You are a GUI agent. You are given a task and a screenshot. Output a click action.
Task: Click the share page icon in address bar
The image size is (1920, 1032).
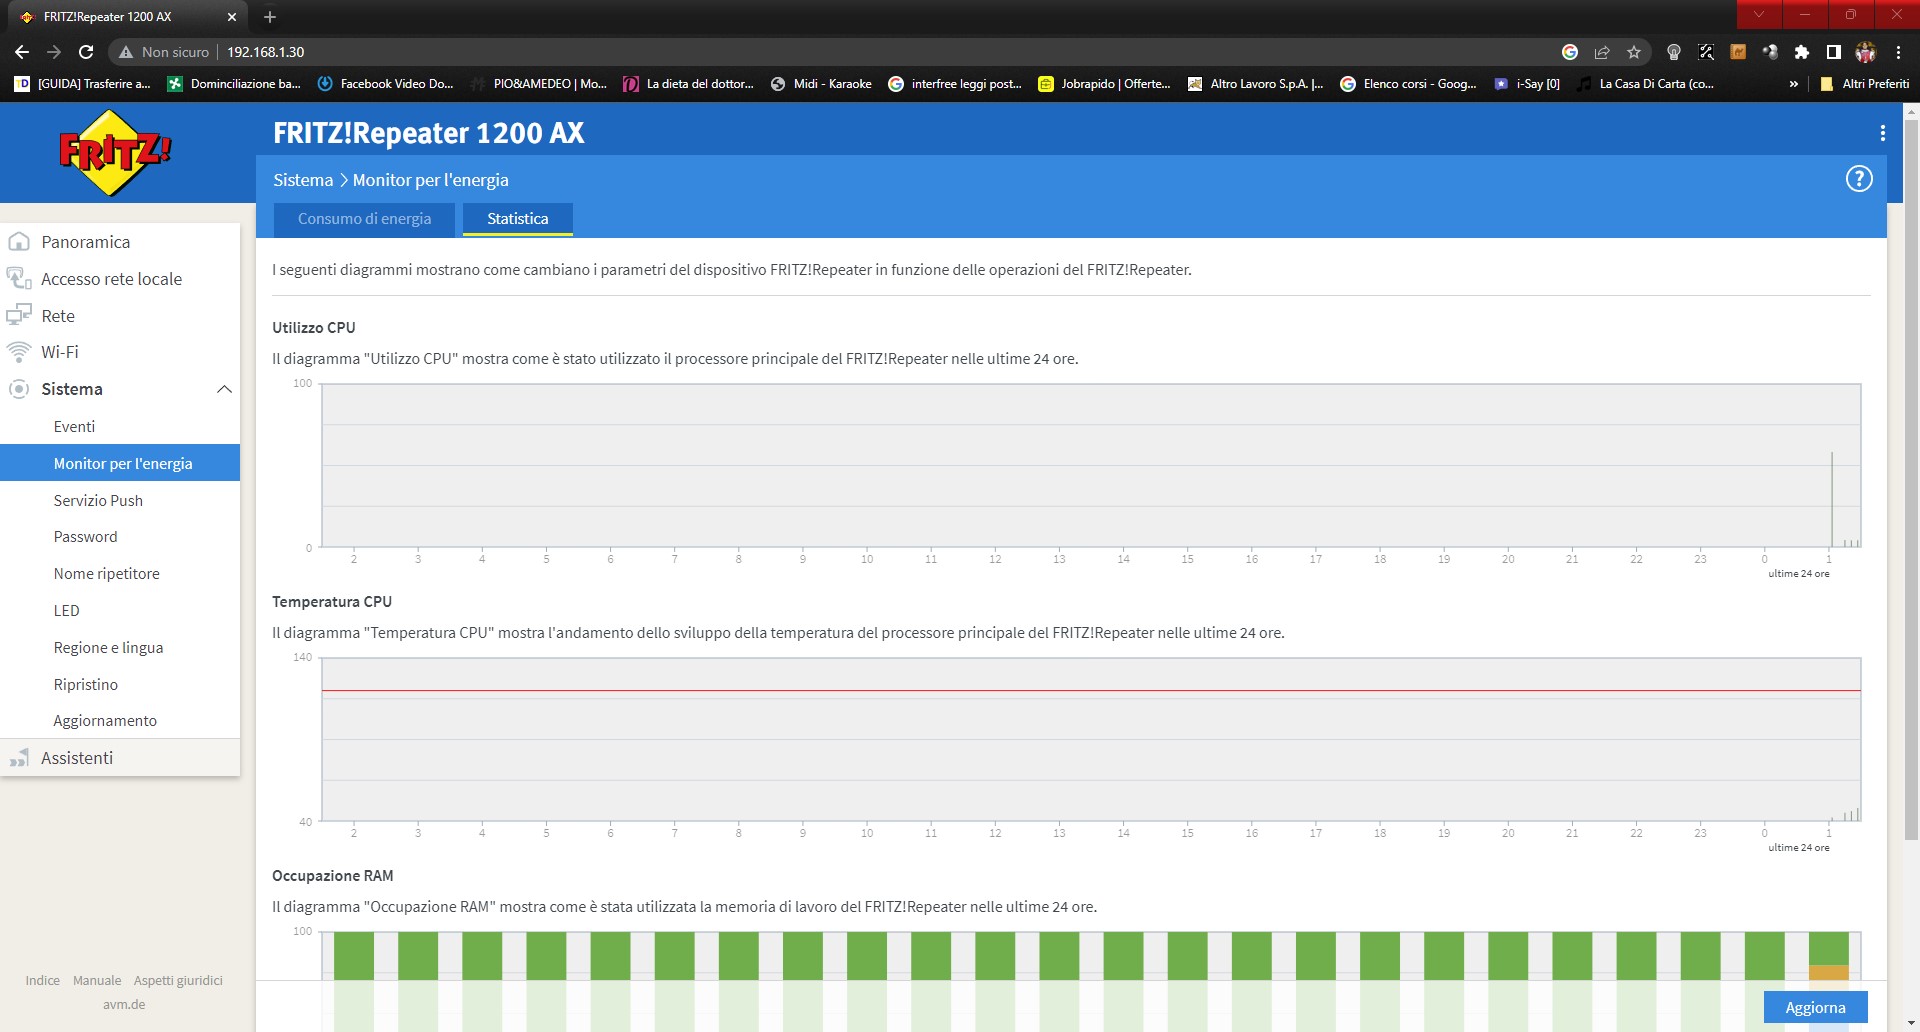point(1602,52)
